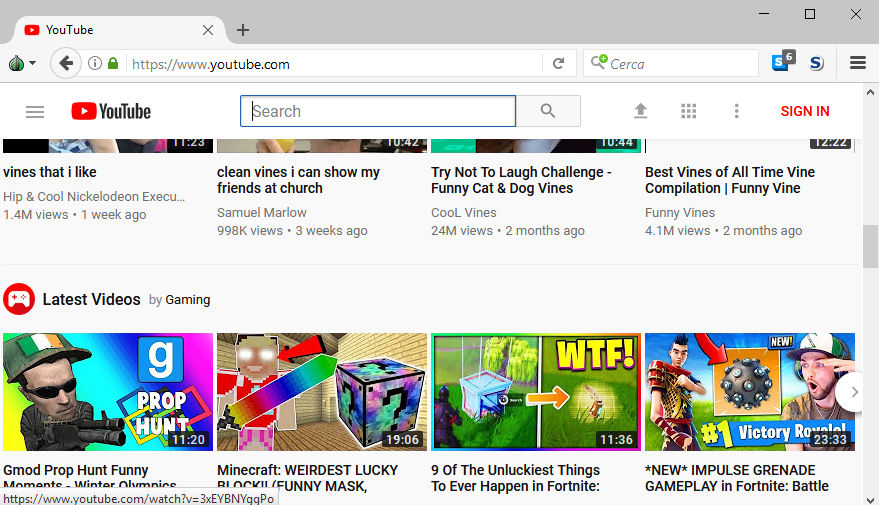Click the scrollbar up arrow
The image size is (879, 505).
pyautogui.click(x=870, y=92)
